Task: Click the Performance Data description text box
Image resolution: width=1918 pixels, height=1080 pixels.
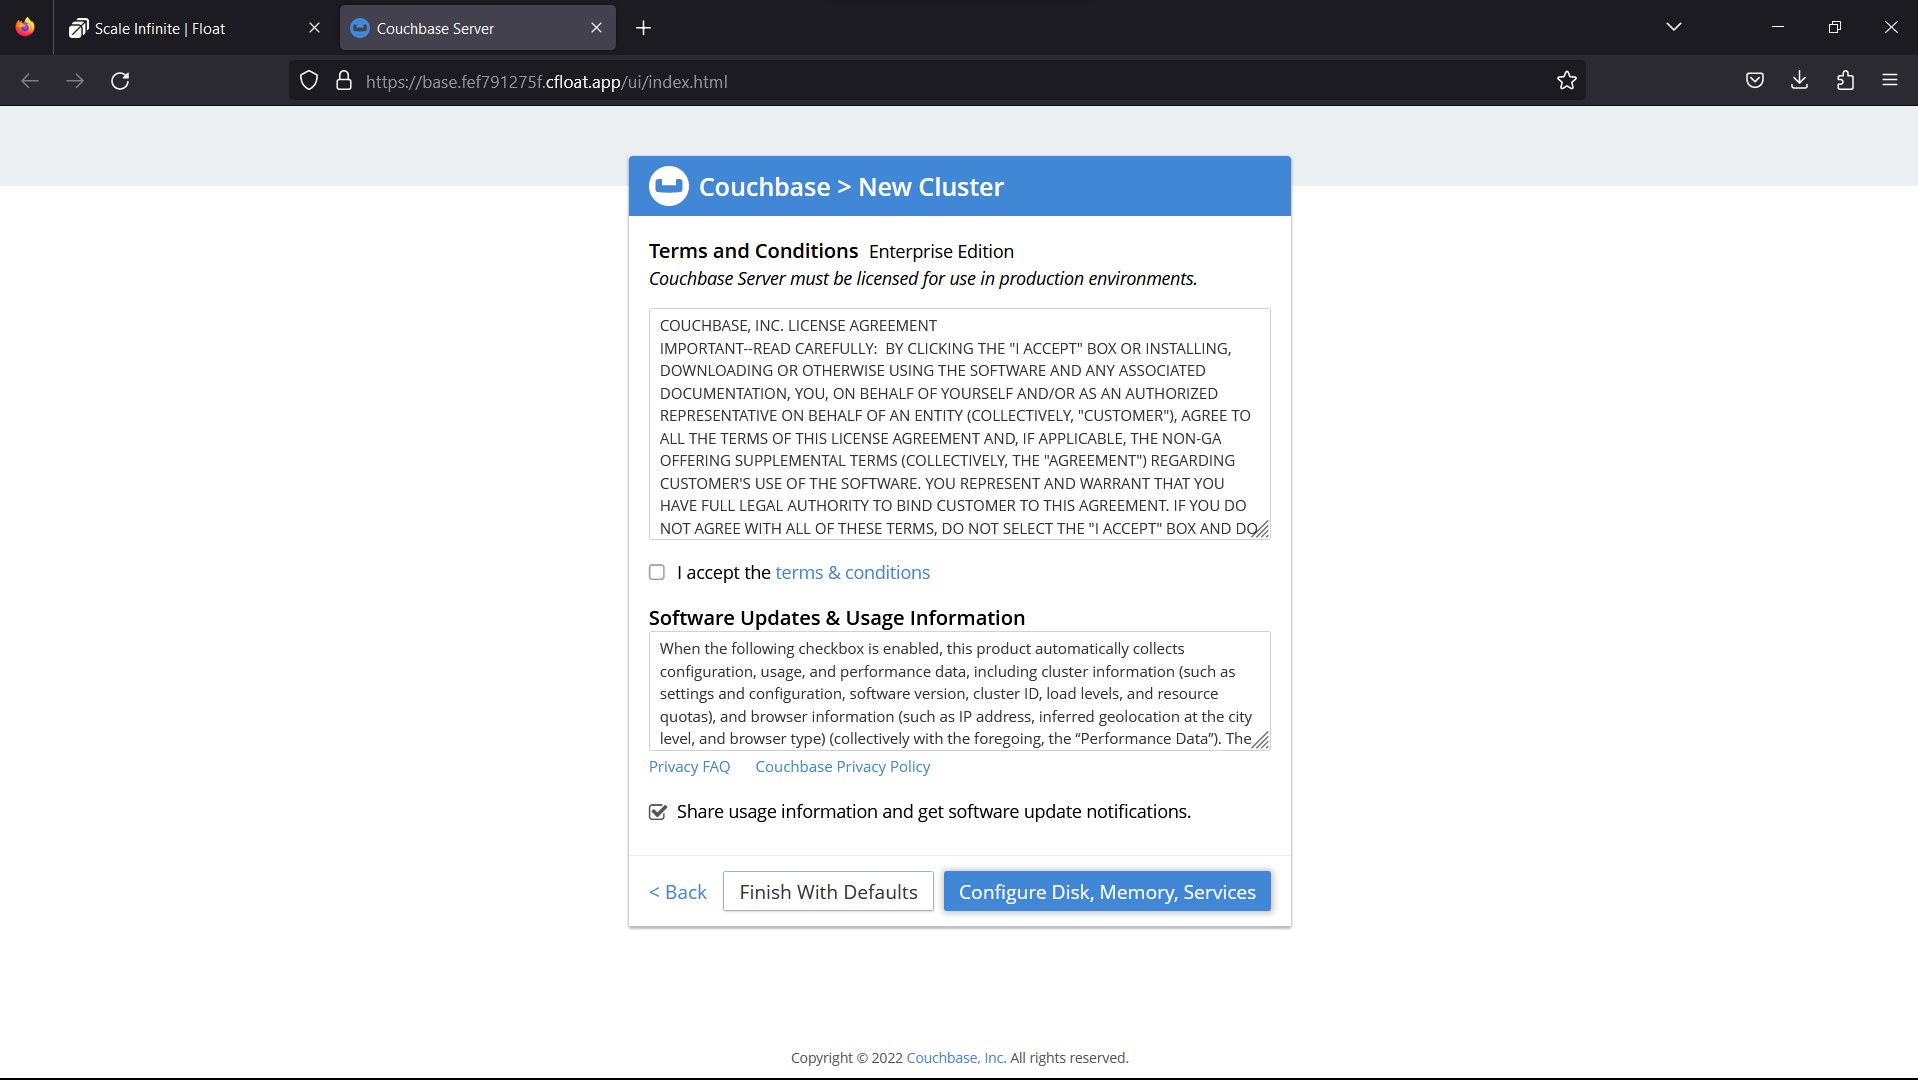Action: click(x=960, y=691)
